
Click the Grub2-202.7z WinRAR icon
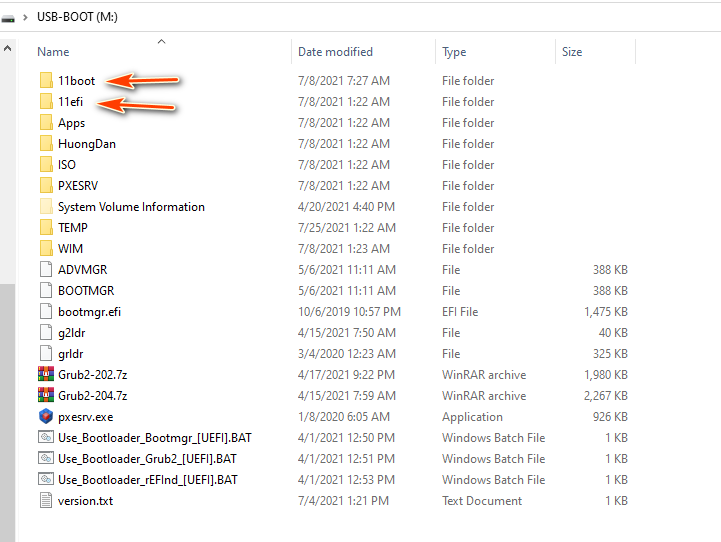(x=46, y=375)
